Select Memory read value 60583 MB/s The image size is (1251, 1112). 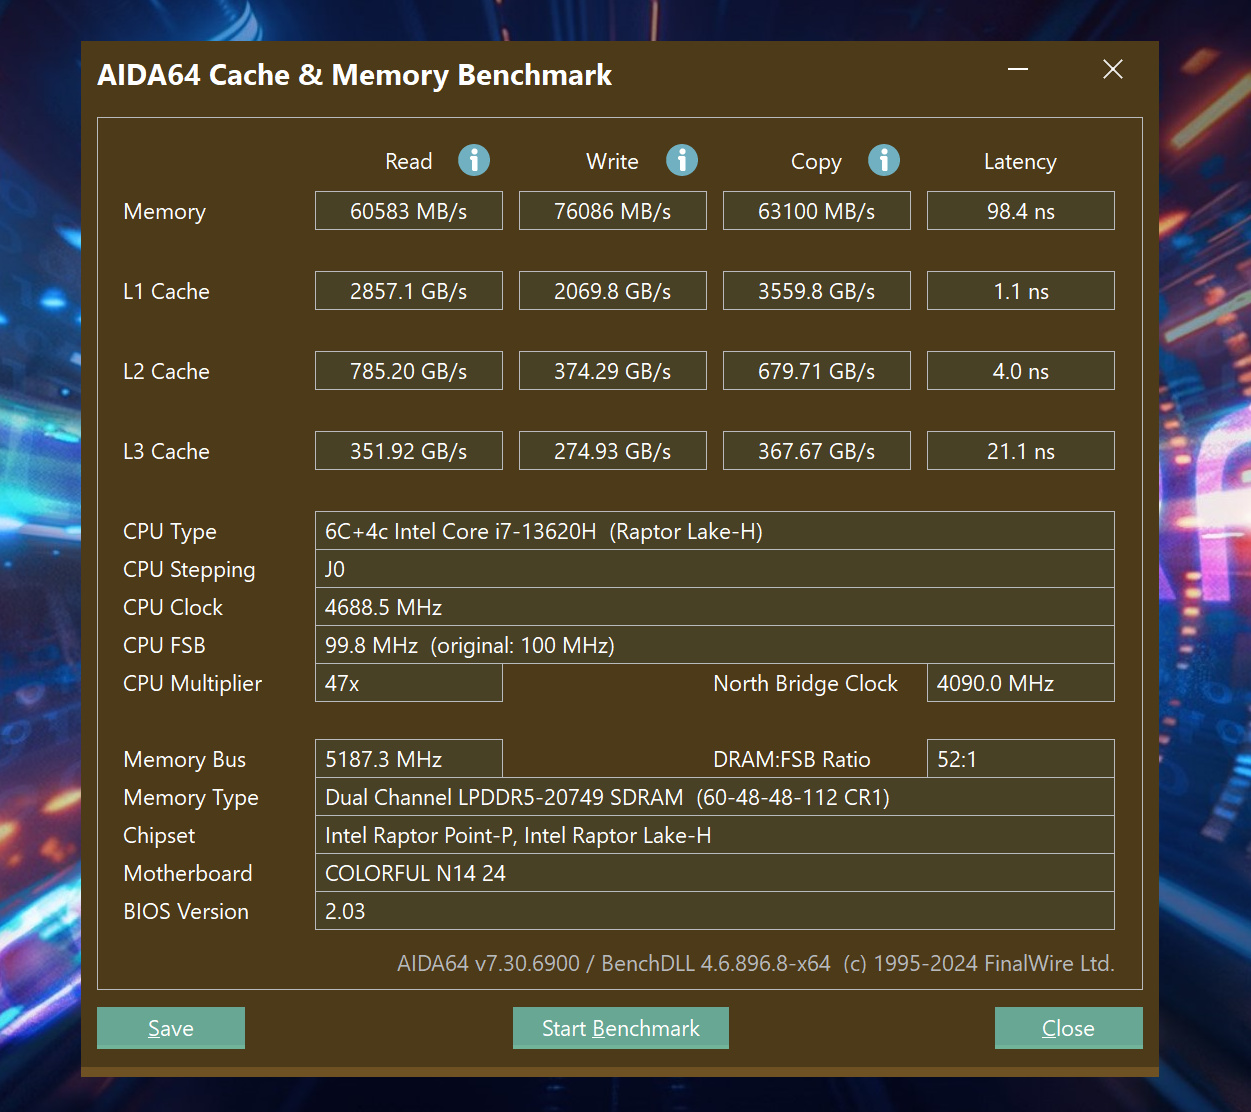(x=409, y=211)
